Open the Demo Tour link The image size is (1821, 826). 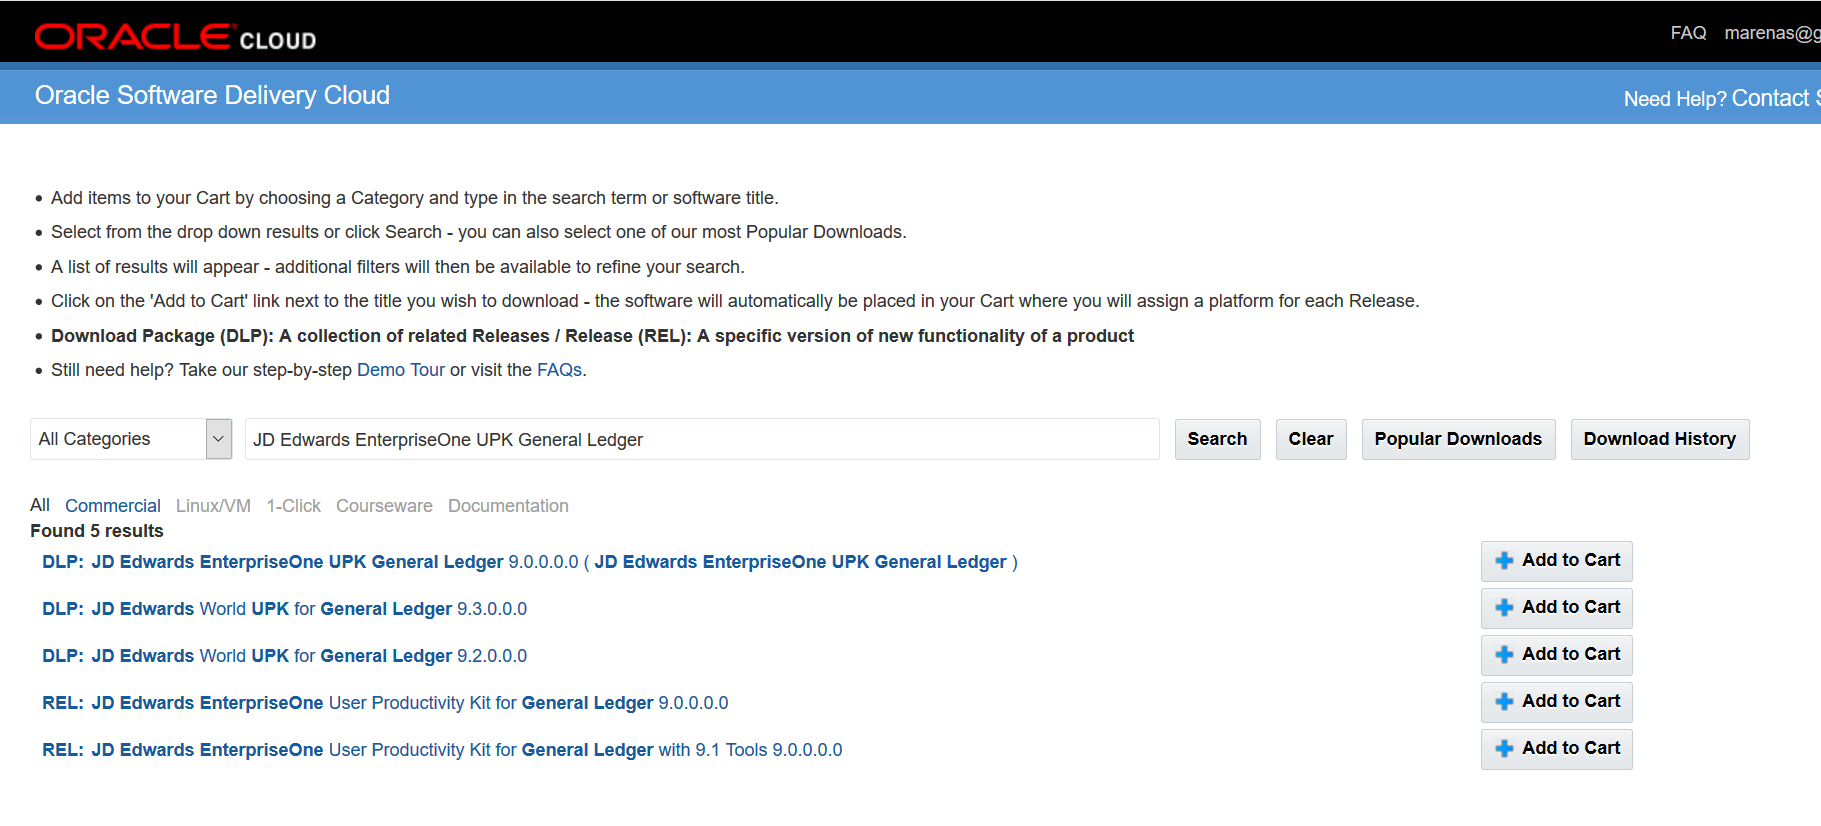pos(400,370)
